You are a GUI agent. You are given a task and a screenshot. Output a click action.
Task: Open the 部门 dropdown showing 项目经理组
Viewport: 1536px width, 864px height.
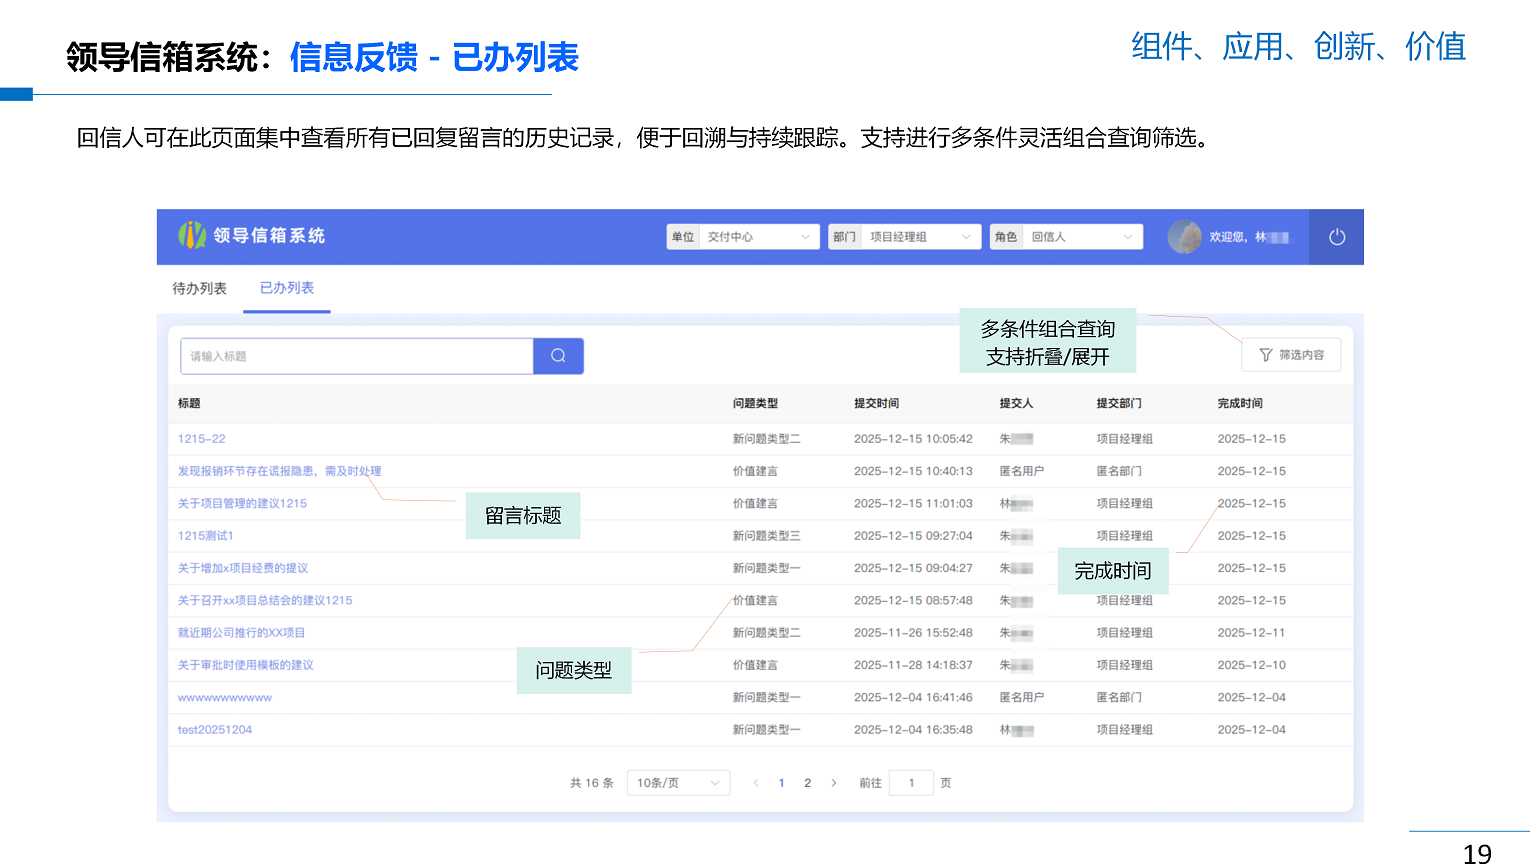[x=921, y=236]
